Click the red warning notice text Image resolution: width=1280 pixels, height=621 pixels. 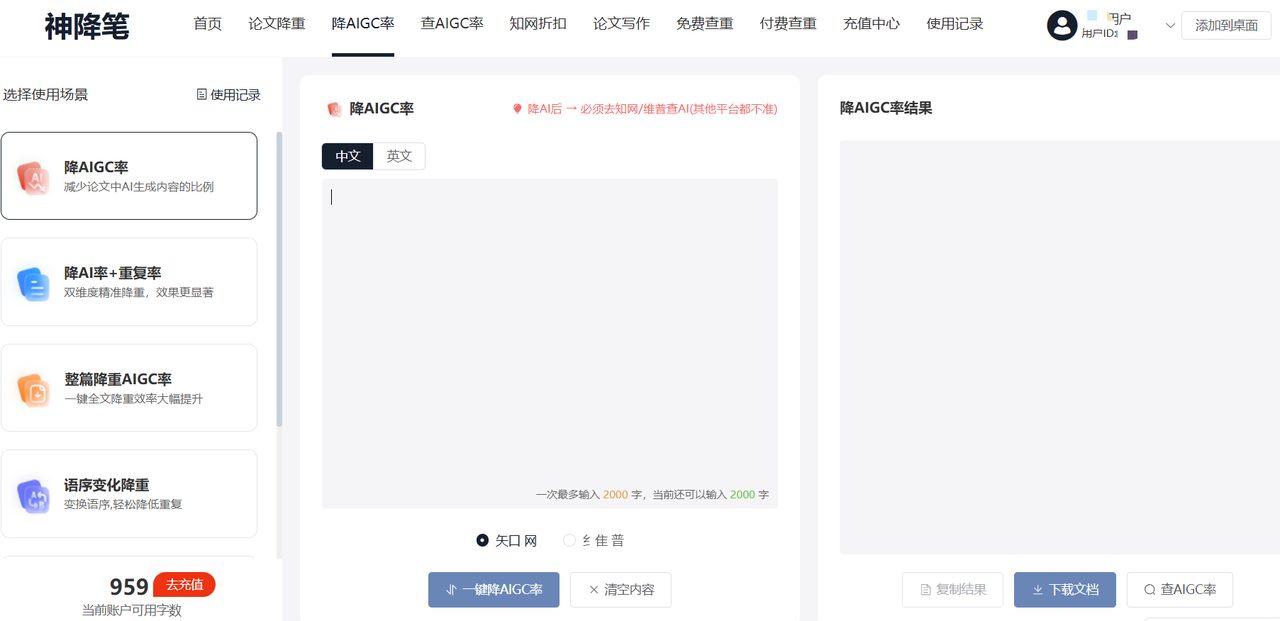pos(652,109)
